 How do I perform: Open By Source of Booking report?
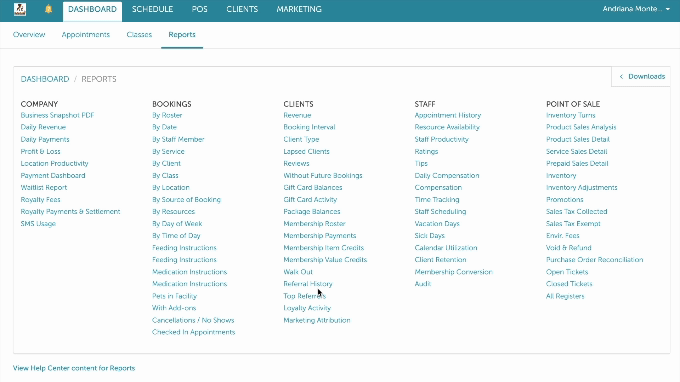click(186, 200)
